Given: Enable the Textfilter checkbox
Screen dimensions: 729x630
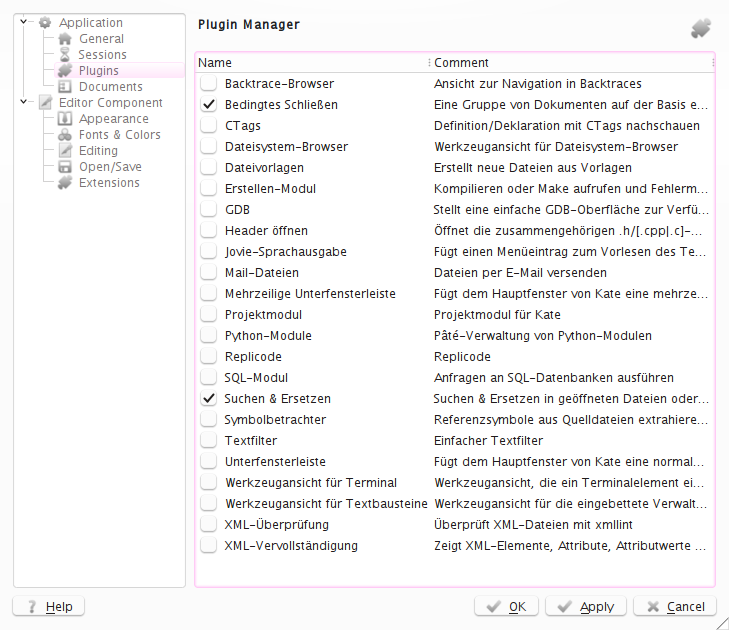Looking at the screenshot, I should (x=209, y=441).
